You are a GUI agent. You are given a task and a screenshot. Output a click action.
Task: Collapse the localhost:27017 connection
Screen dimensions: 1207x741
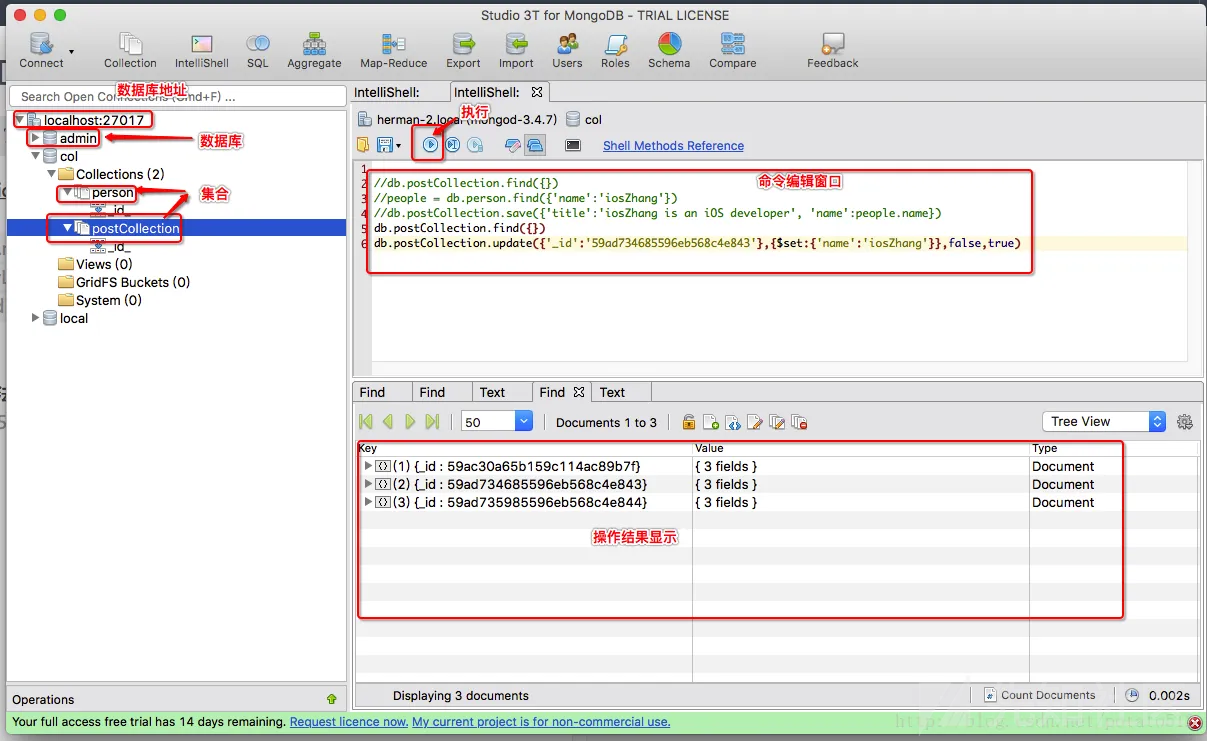pos(19,120)
